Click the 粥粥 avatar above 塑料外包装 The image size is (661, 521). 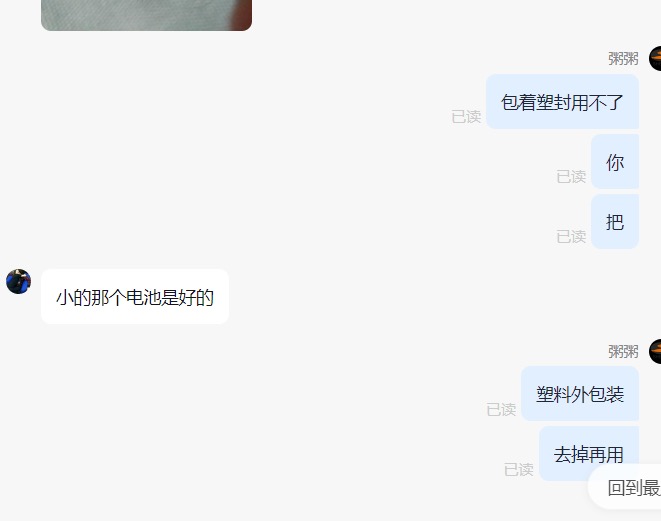coord(655,351)
